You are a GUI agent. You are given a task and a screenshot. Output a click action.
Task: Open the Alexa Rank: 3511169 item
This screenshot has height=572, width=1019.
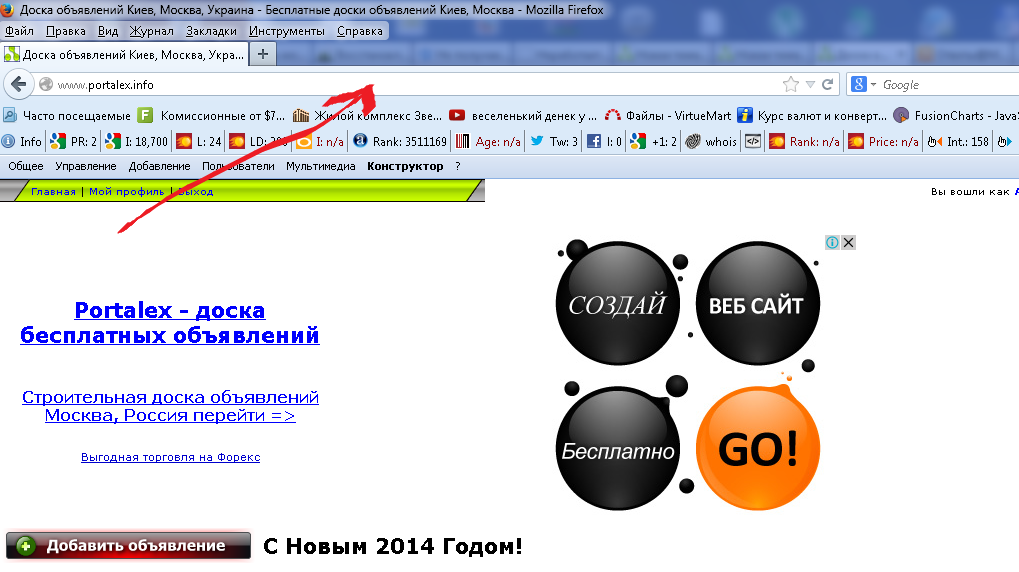pyautogui.click(x=400, y=141)
